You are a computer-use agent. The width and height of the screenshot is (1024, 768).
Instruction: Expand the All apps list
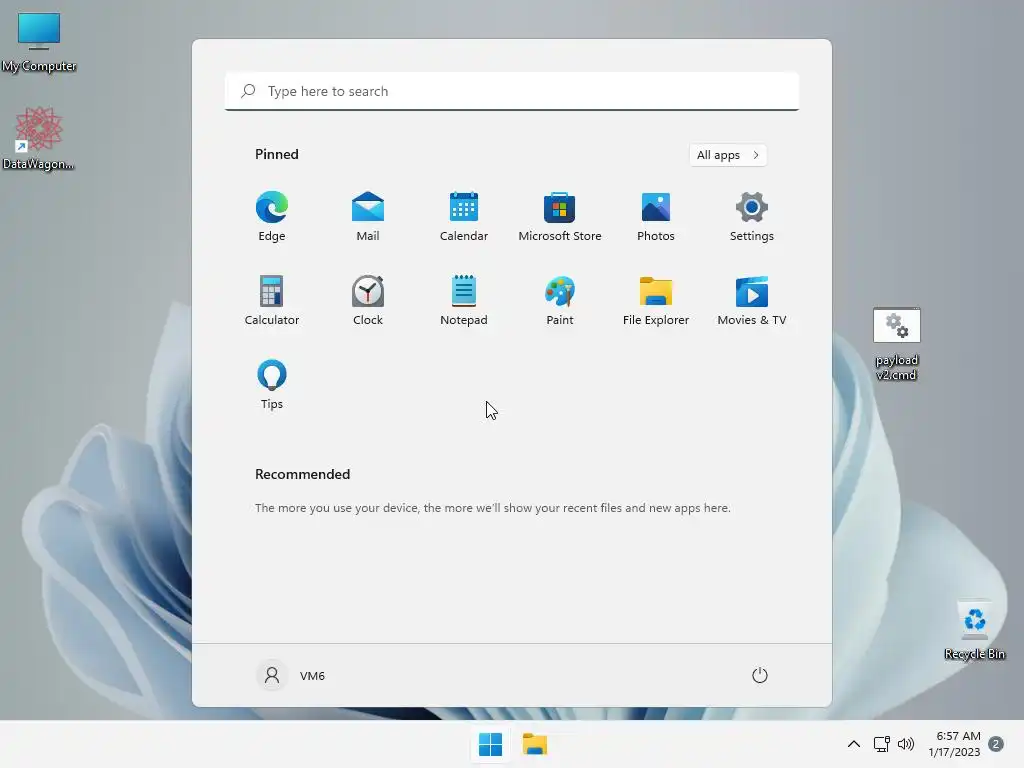point(728,155)
